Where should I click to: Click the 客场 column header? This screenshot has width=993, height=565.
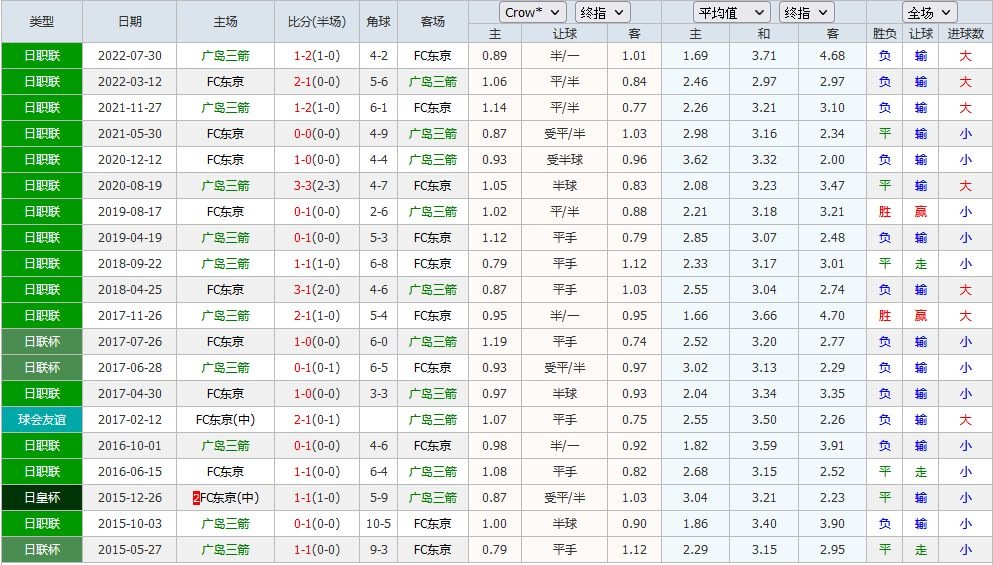[433, 22]
